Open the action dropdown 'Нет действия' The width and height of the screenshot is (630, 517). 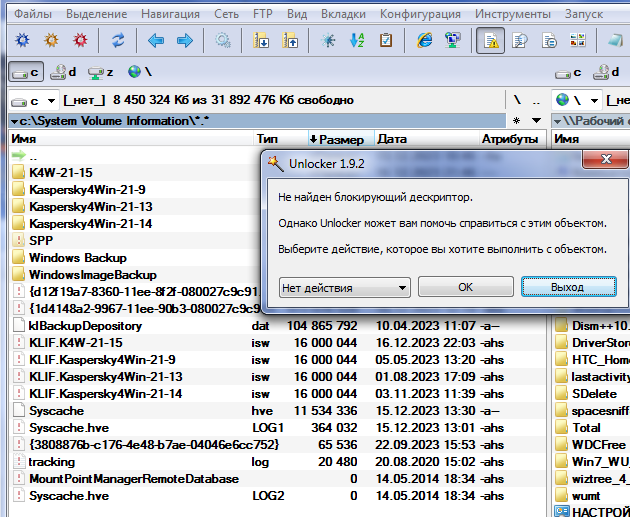(344, 287)
